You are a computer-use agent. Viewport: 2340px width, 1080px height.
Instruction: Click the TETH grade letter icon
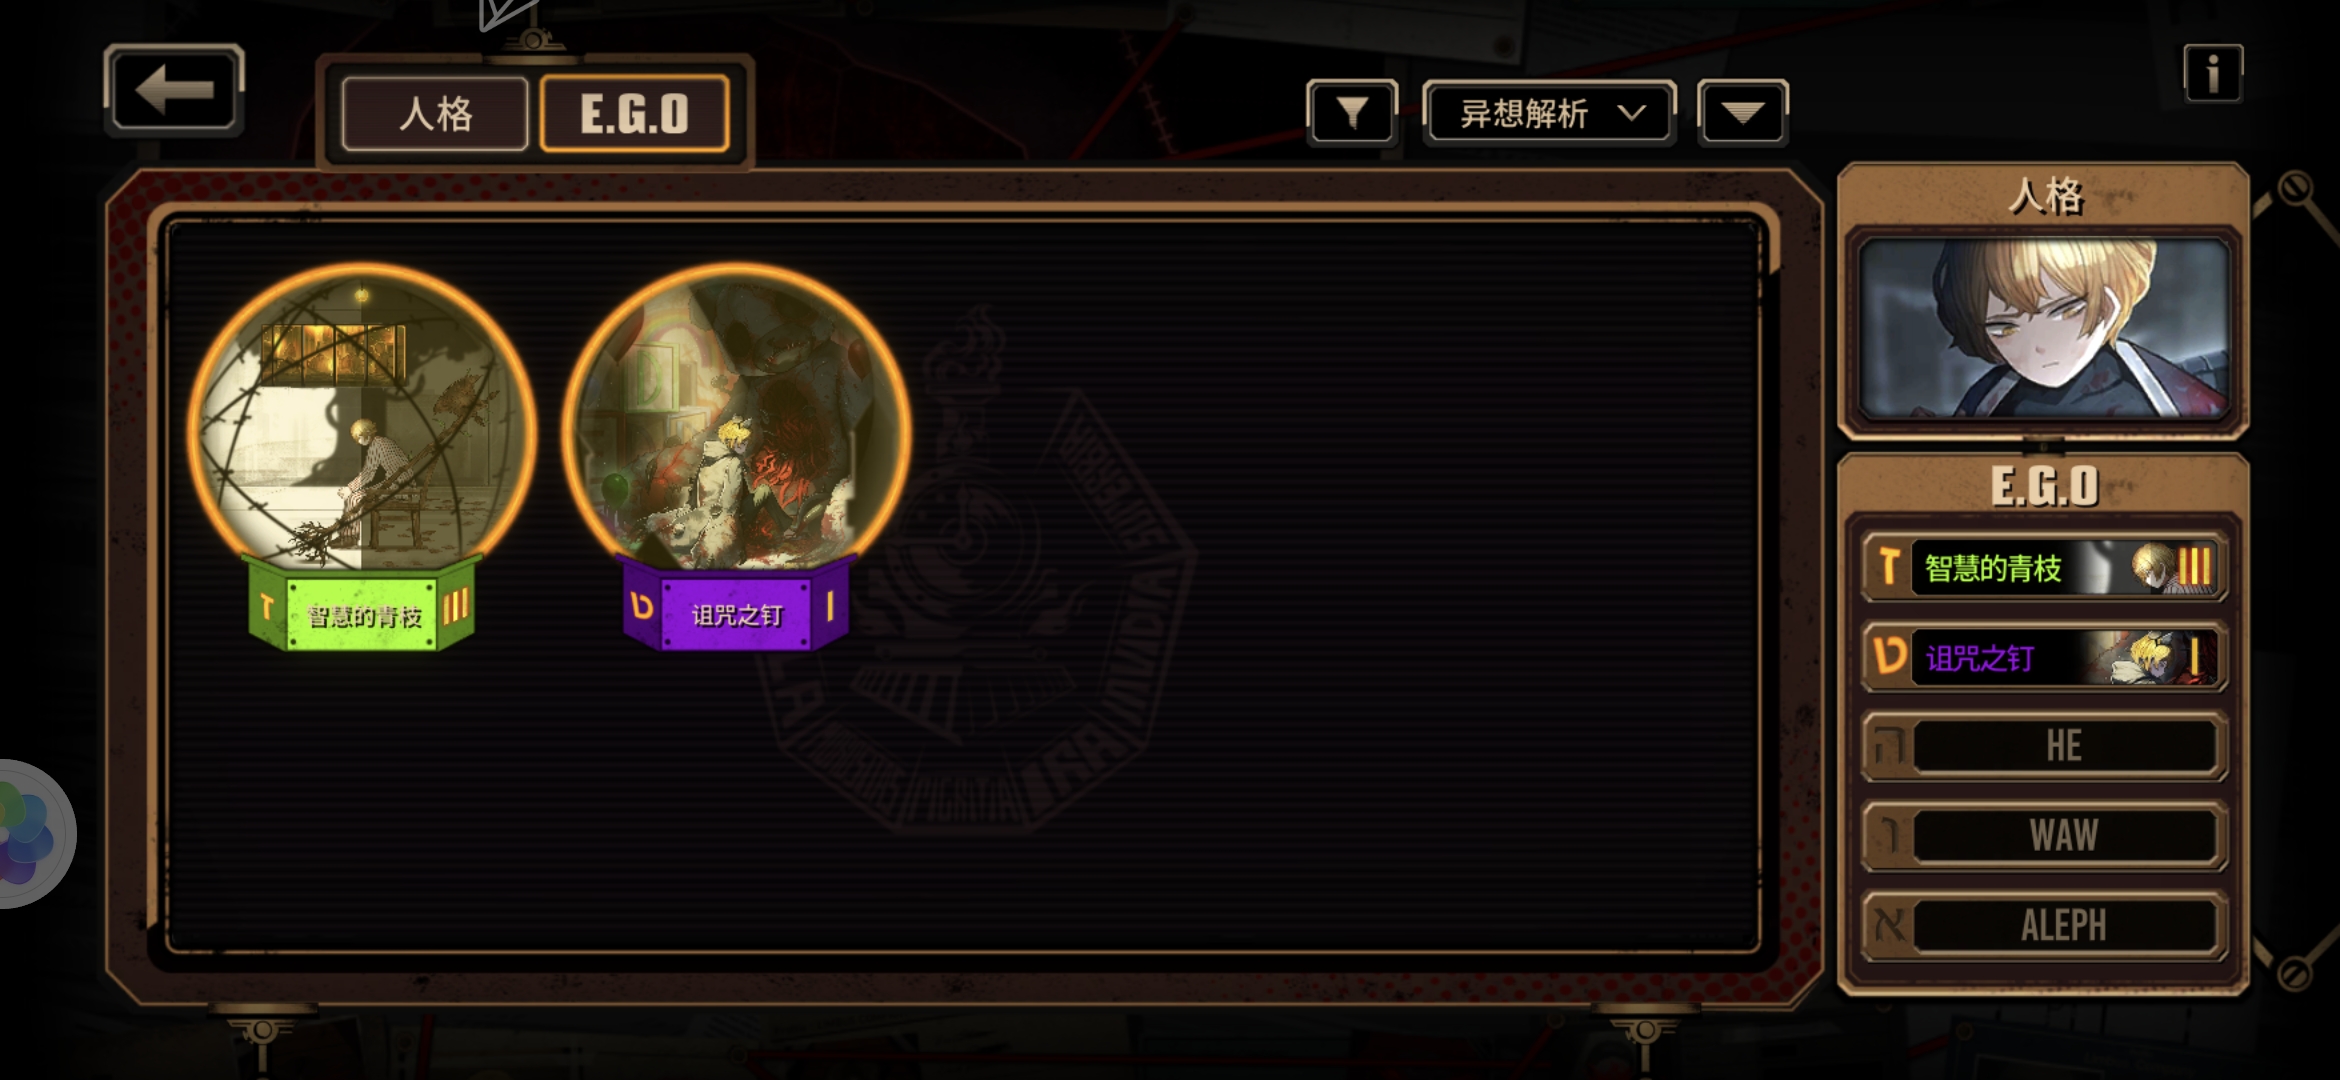1888,657
